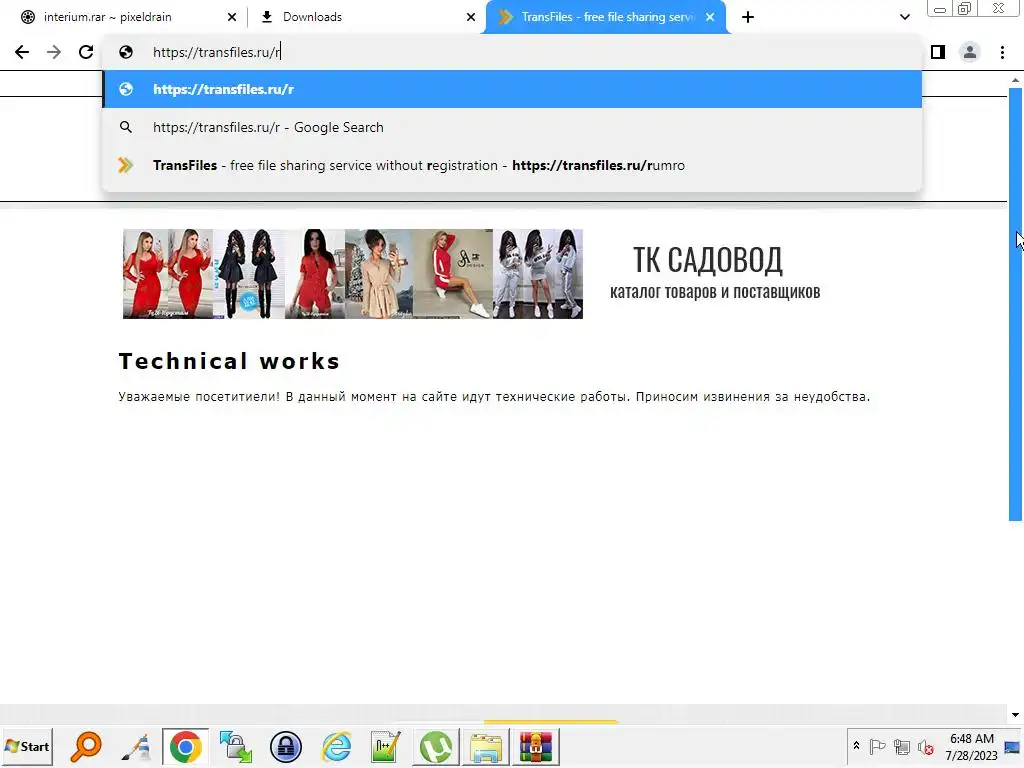
Task: Click the muted volume tray icon
Action: (x=925, y=746)
